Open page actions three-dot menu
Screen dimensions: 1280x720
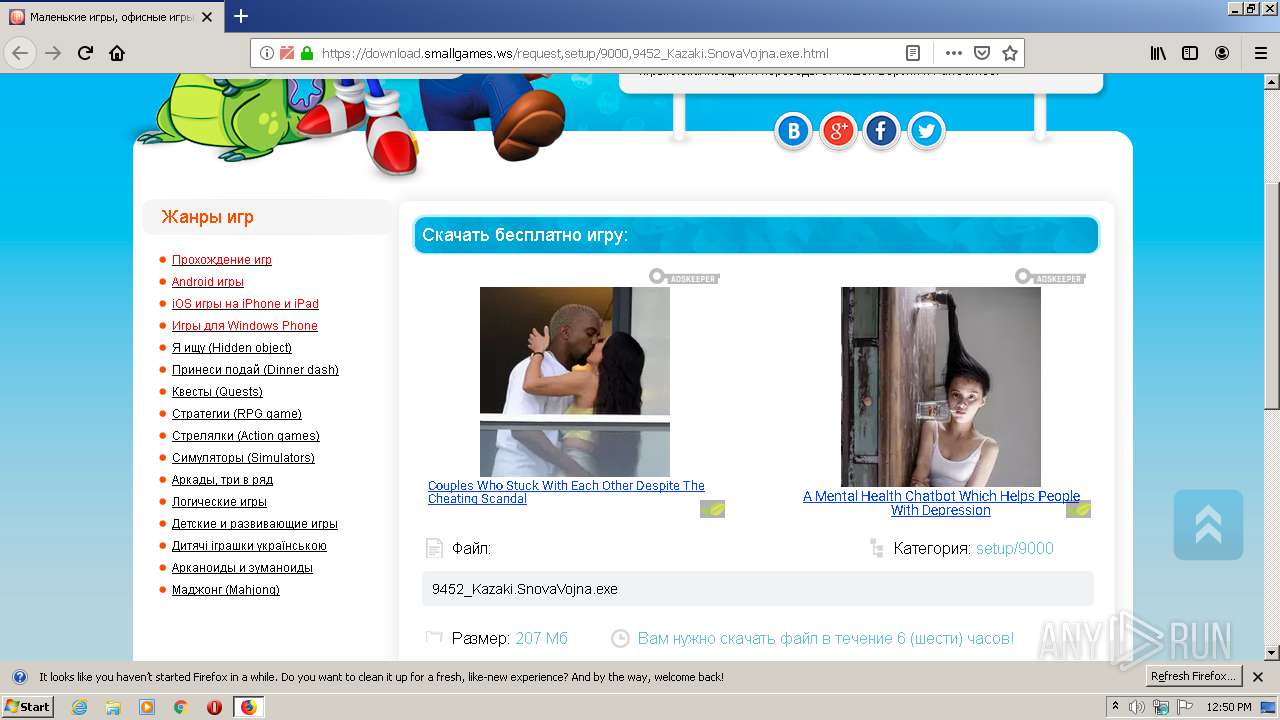pyautogui.click(x=954, y=53)
